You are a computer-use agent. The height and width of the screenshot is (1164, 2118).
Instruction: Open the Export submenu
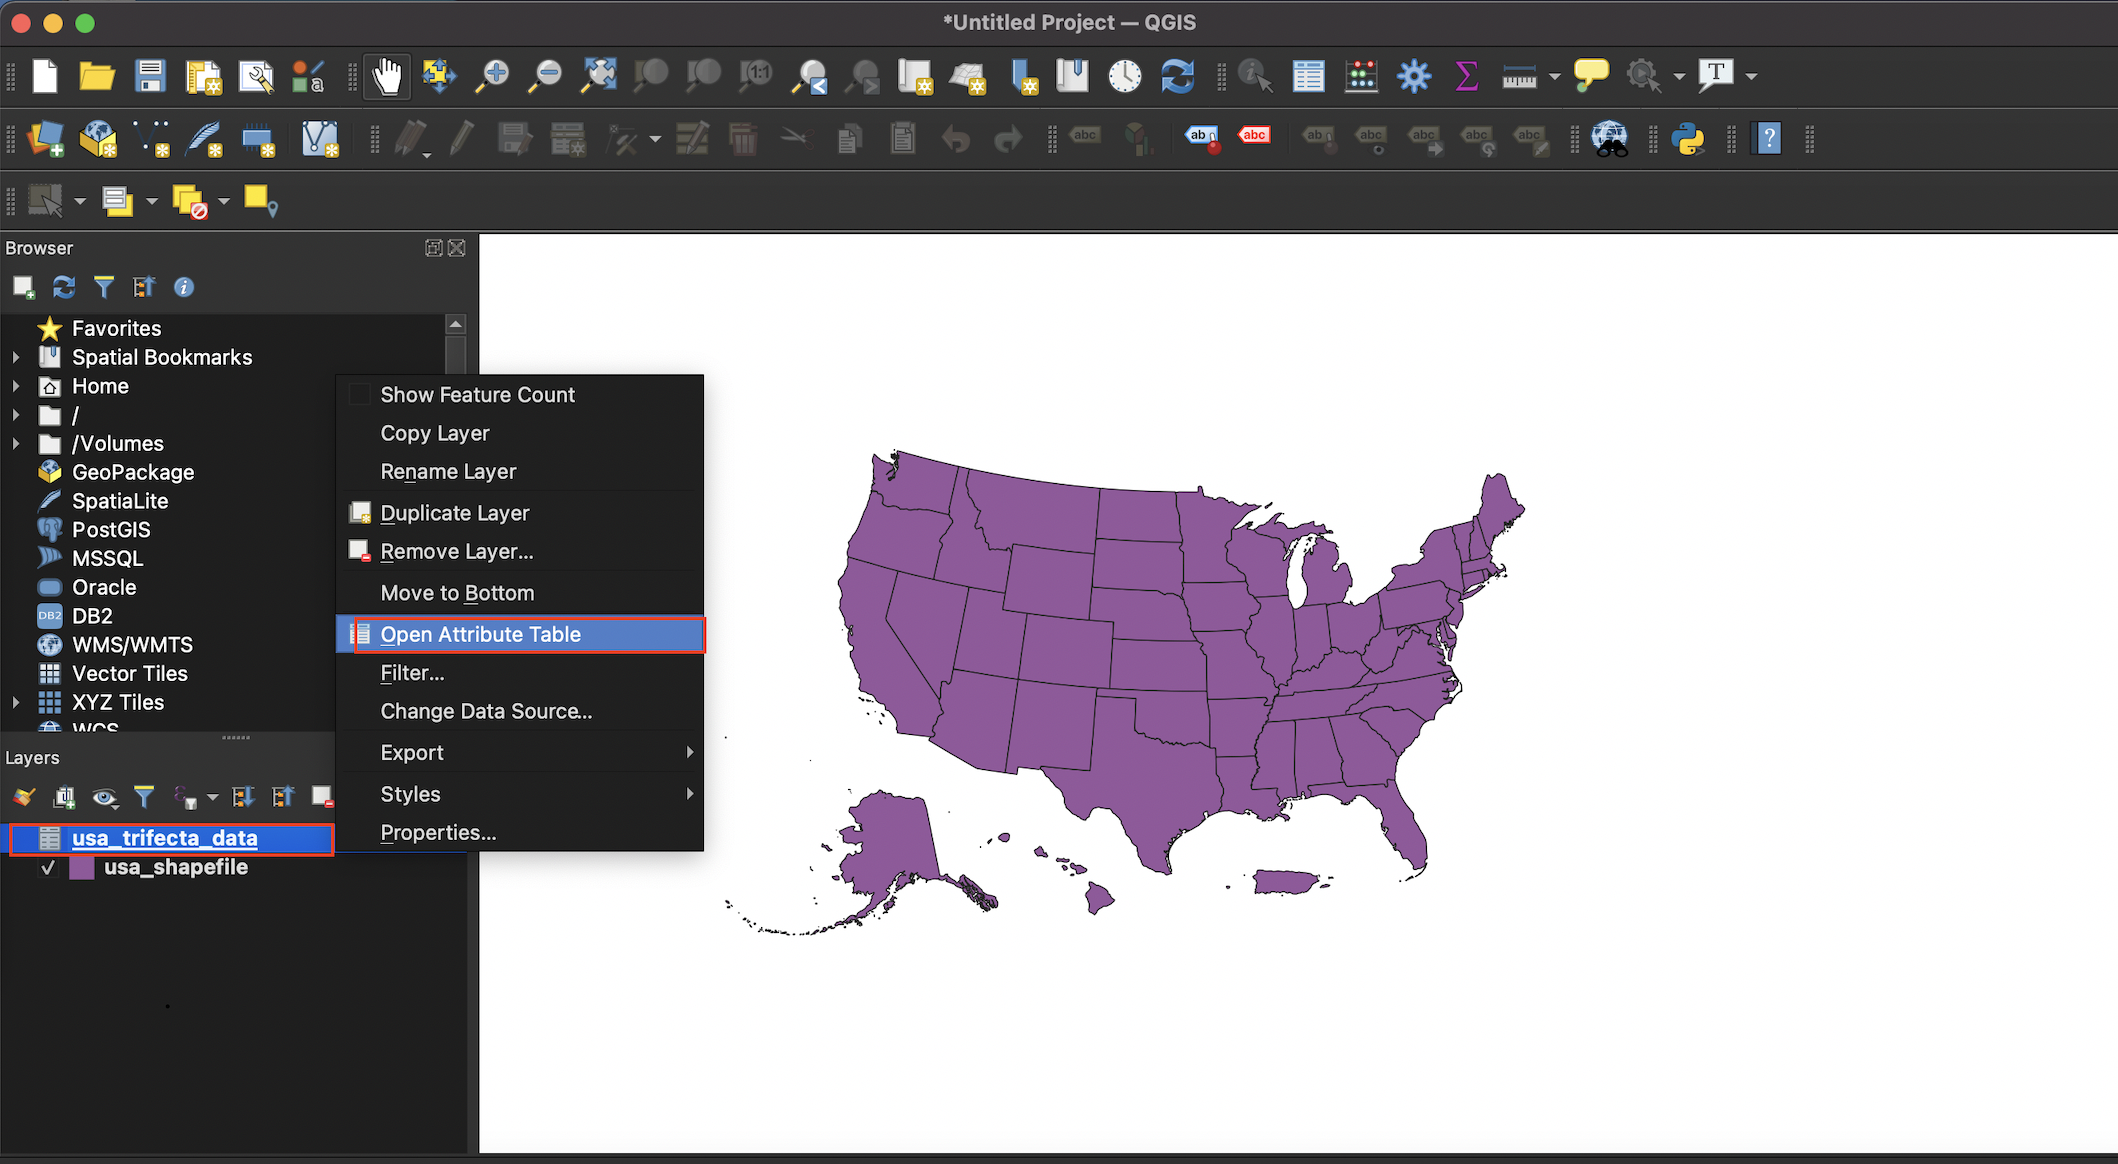tap(412, 752)
